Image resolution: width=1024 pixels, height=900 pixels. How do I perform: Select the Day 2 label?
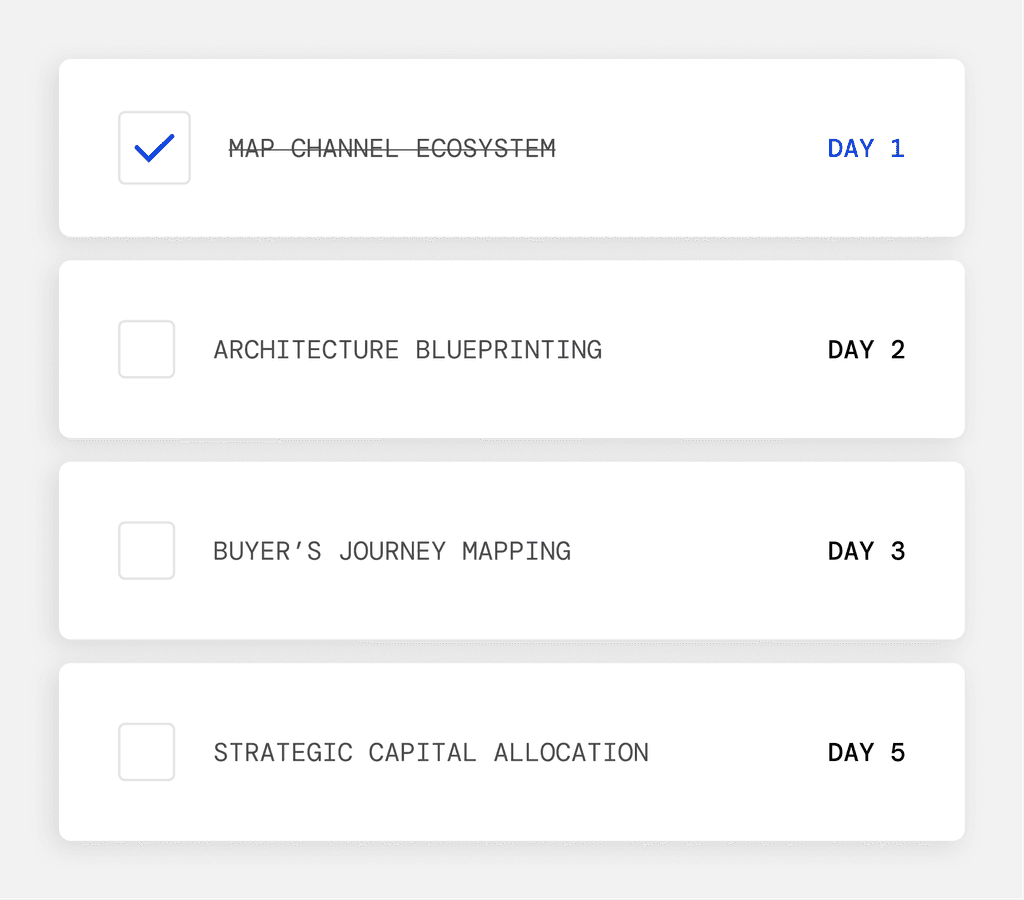866,350
